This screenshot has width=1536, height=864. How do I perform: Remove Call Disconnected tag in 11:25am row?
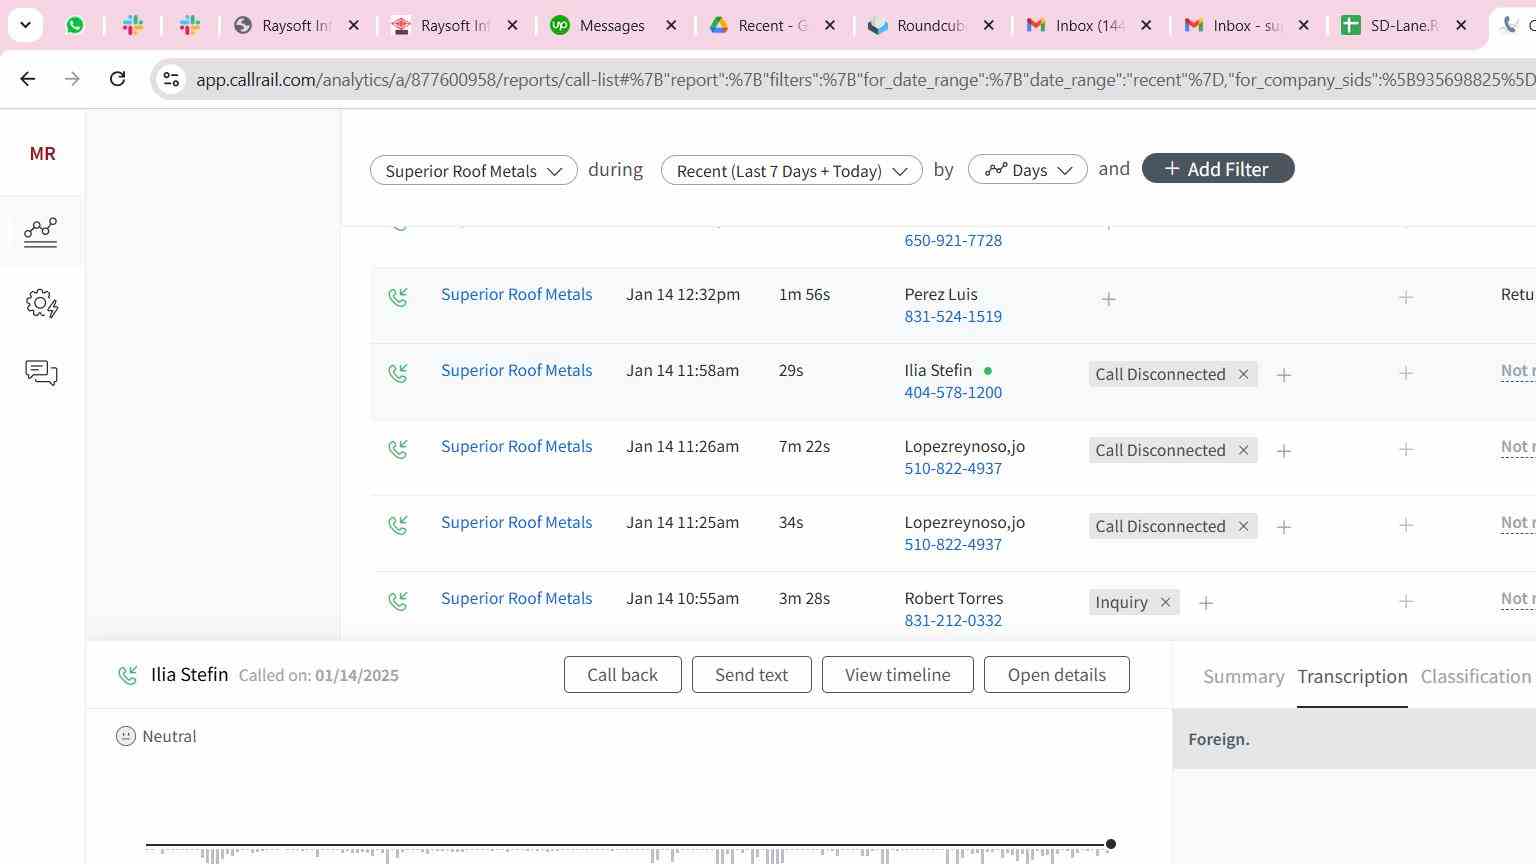click(x=1243, y=526)
